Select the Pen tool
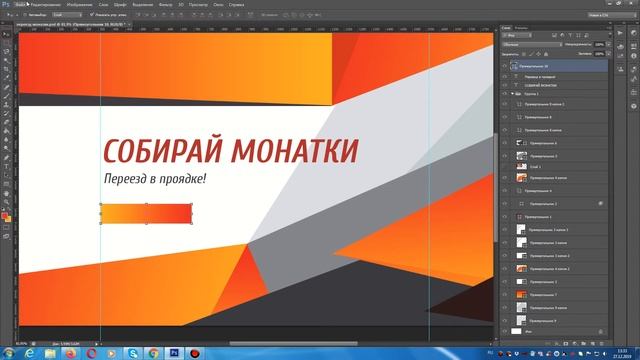This screenshot has width=640, height=360. (x=6, y=157)
